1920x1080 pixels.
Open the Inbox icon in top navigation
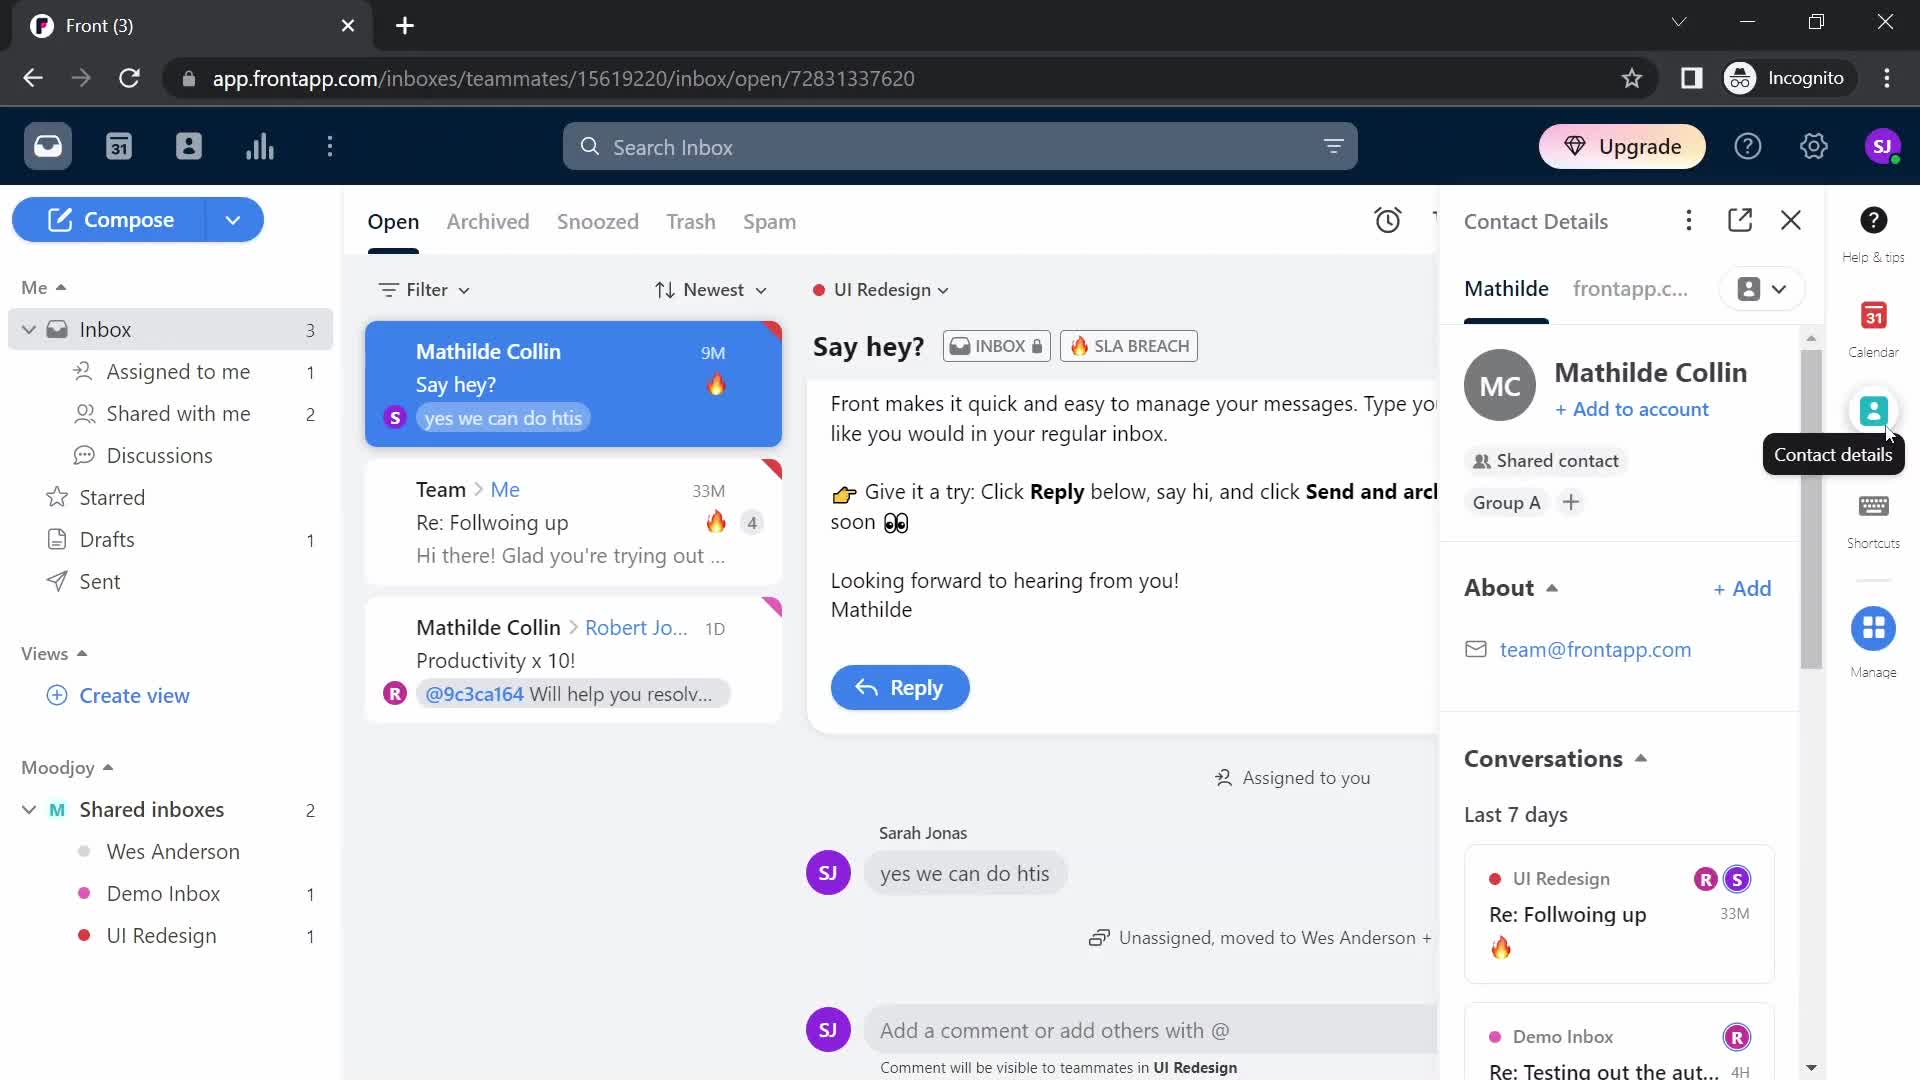pyautogui.click(x=48, y=147)
